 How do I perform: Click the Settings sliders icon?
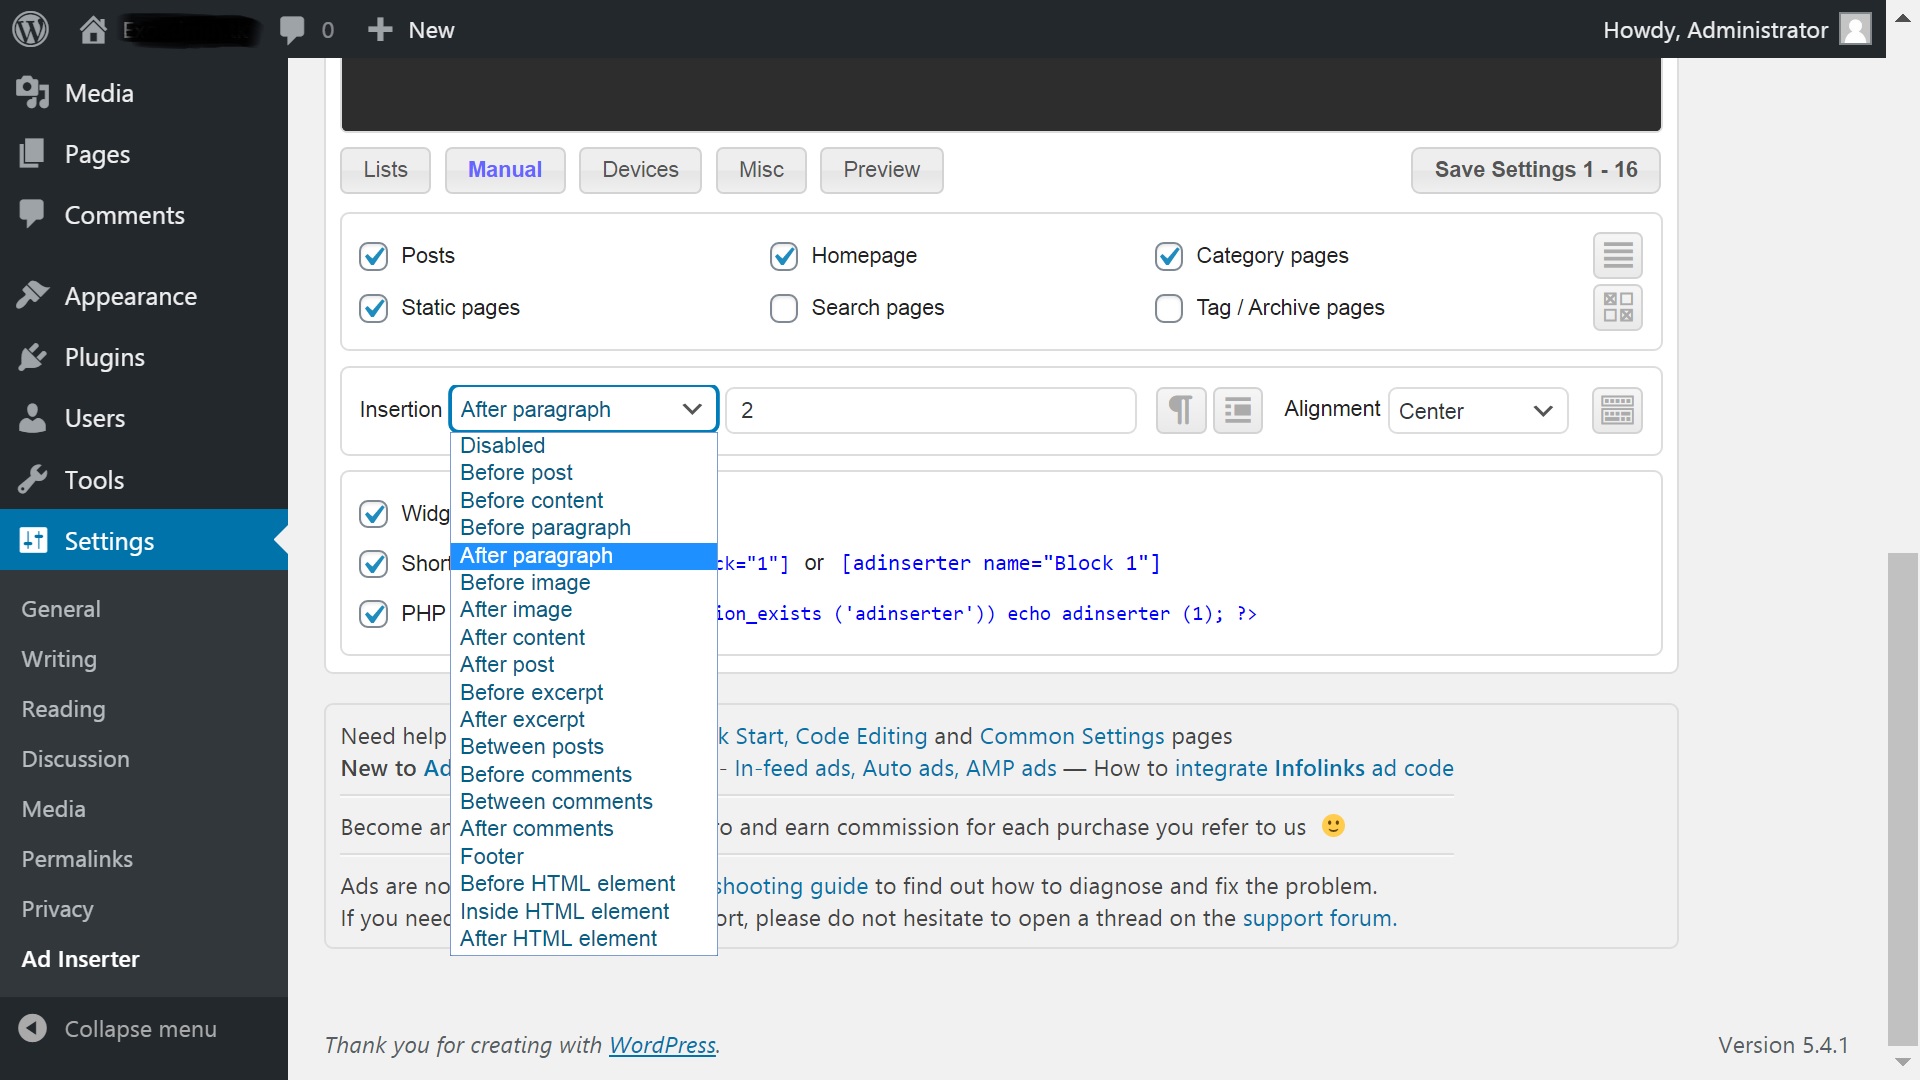pyautogui.click(x=32, y=540)
